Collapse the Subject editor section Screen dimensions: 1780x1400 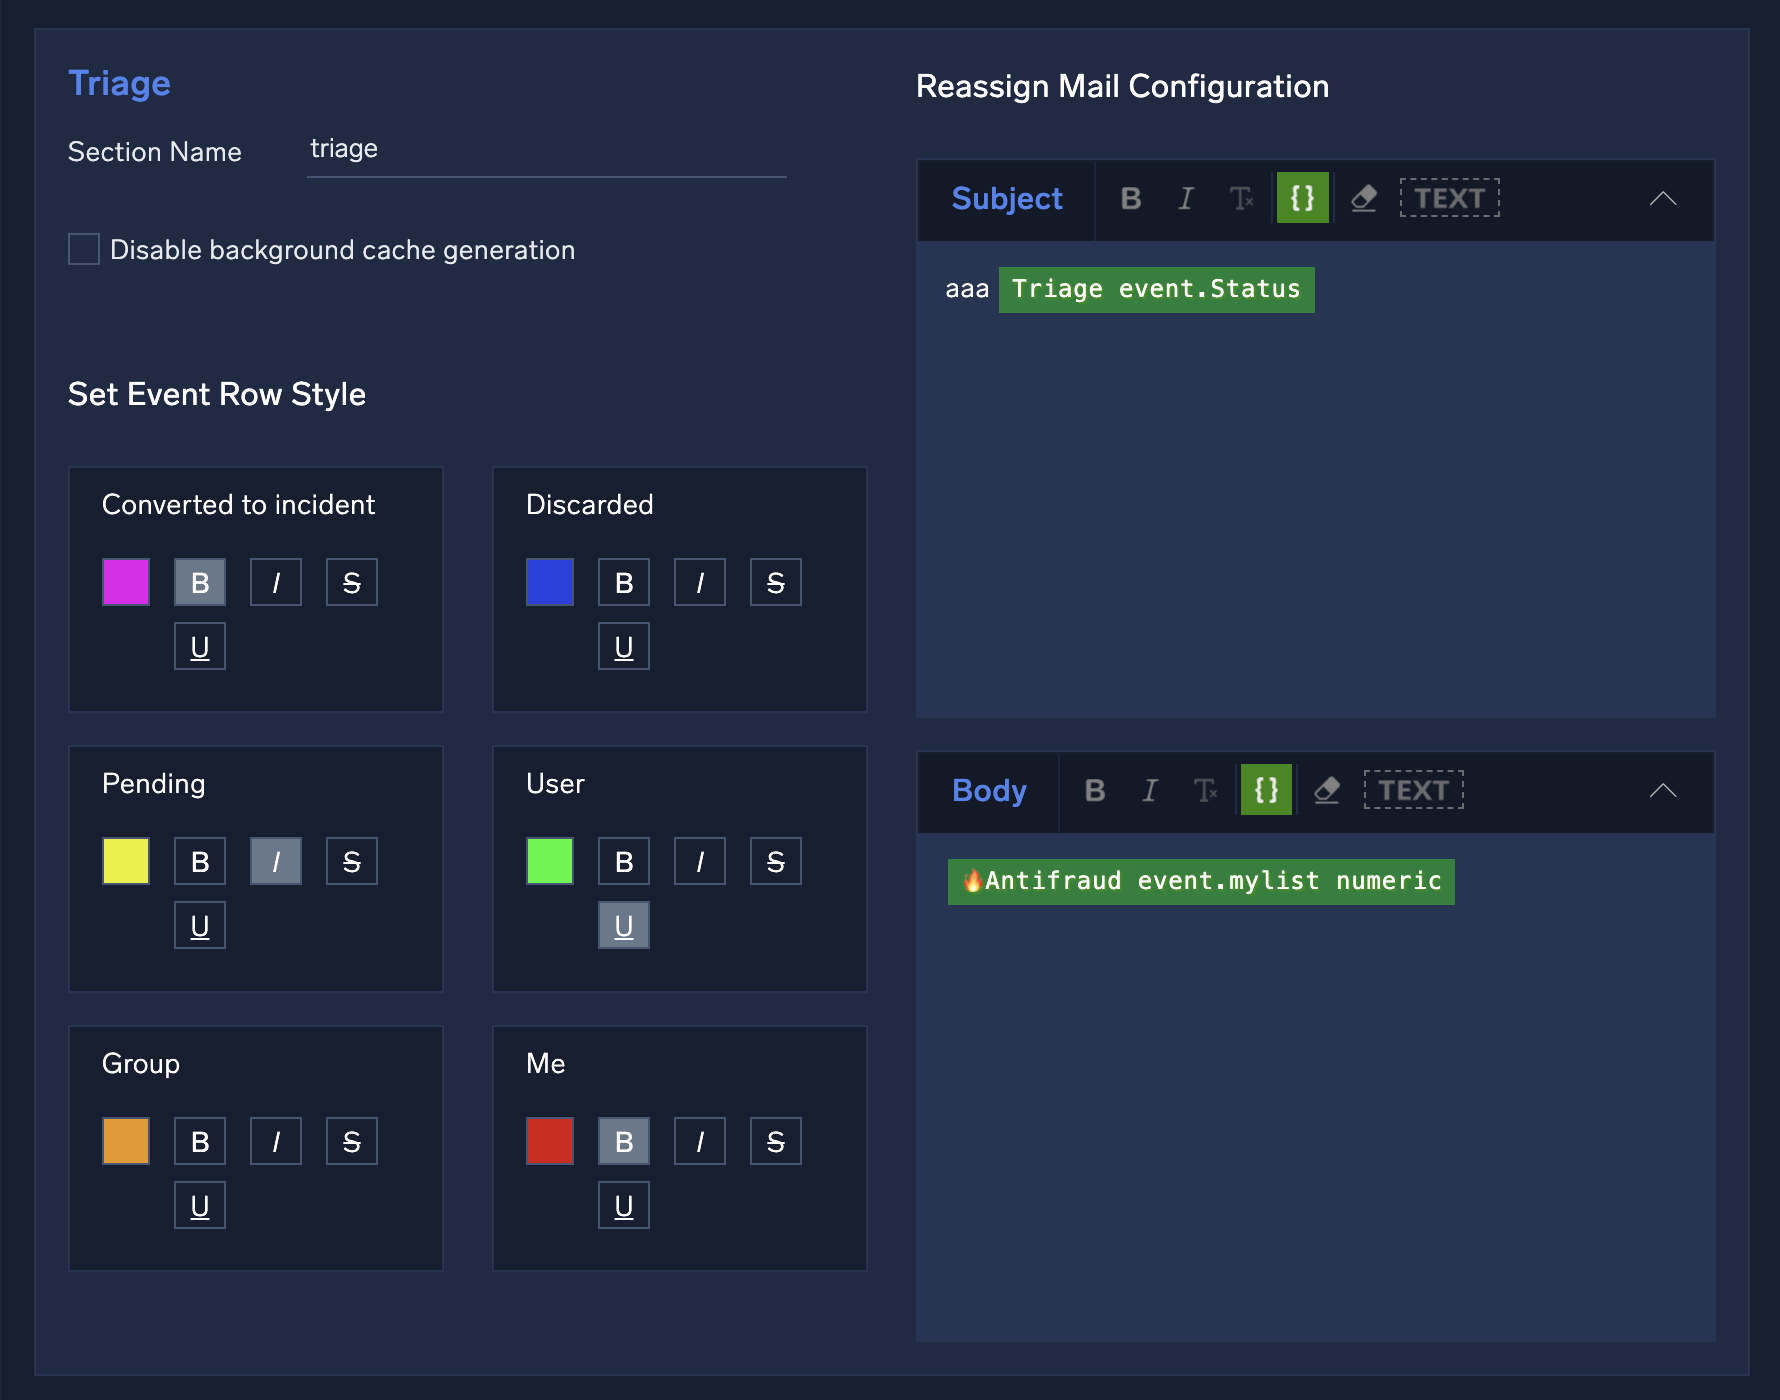click(1662, 198)
